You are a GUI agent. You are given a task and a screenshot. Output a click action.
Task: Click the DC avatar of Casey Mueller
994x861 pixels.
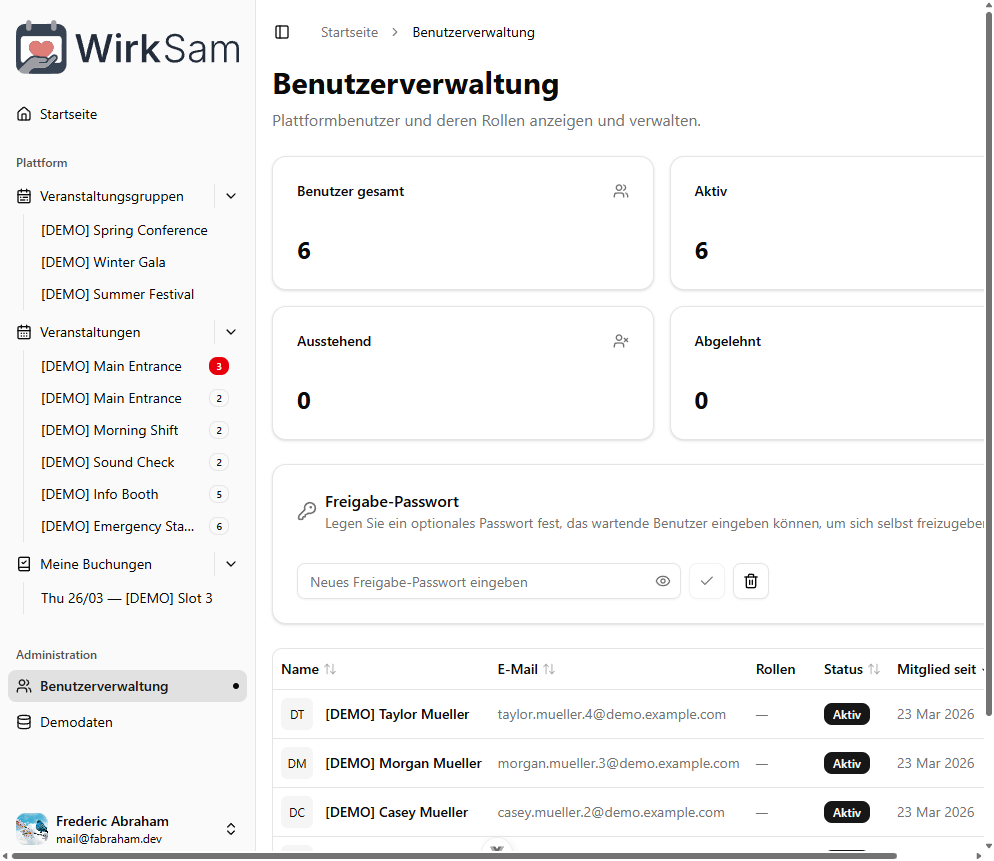point(297,812)
